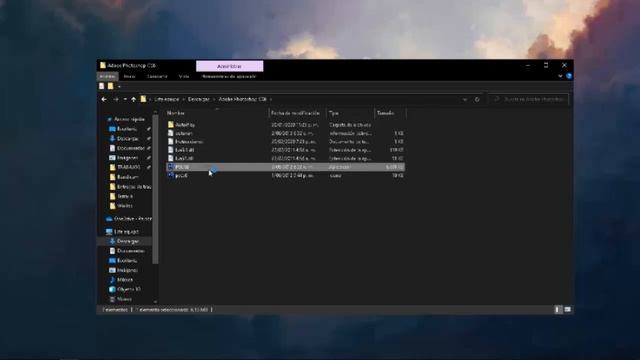Switch to the Compartir ribbon tab
The image size is (640, 360).
click(157, 76)
